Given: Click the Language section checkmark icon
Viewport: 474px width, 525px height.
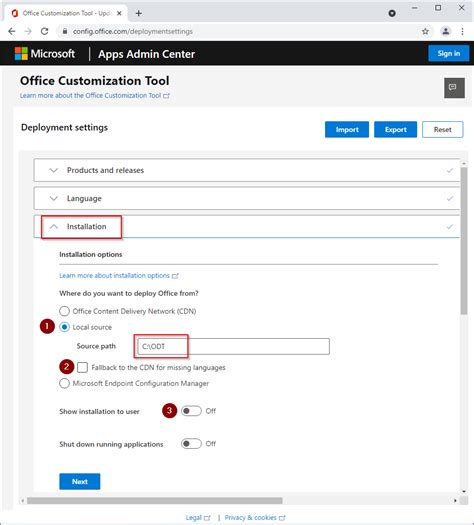Looking at the screenshot, I should (x=450, y=199).
